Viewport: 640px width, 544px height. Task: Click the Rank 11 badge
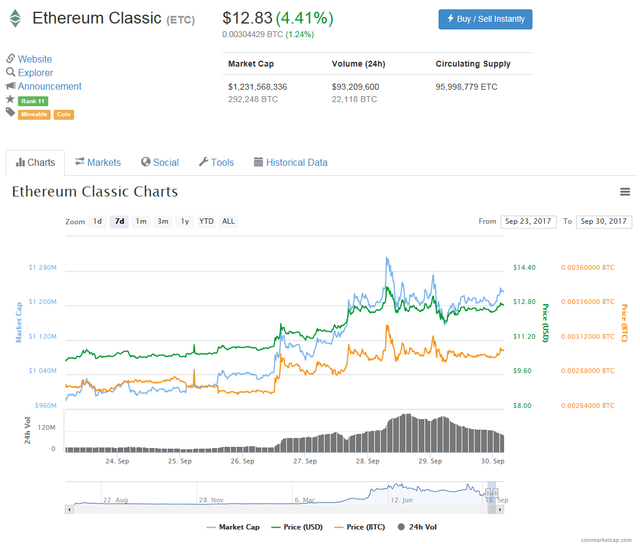[x=33, y=101]
